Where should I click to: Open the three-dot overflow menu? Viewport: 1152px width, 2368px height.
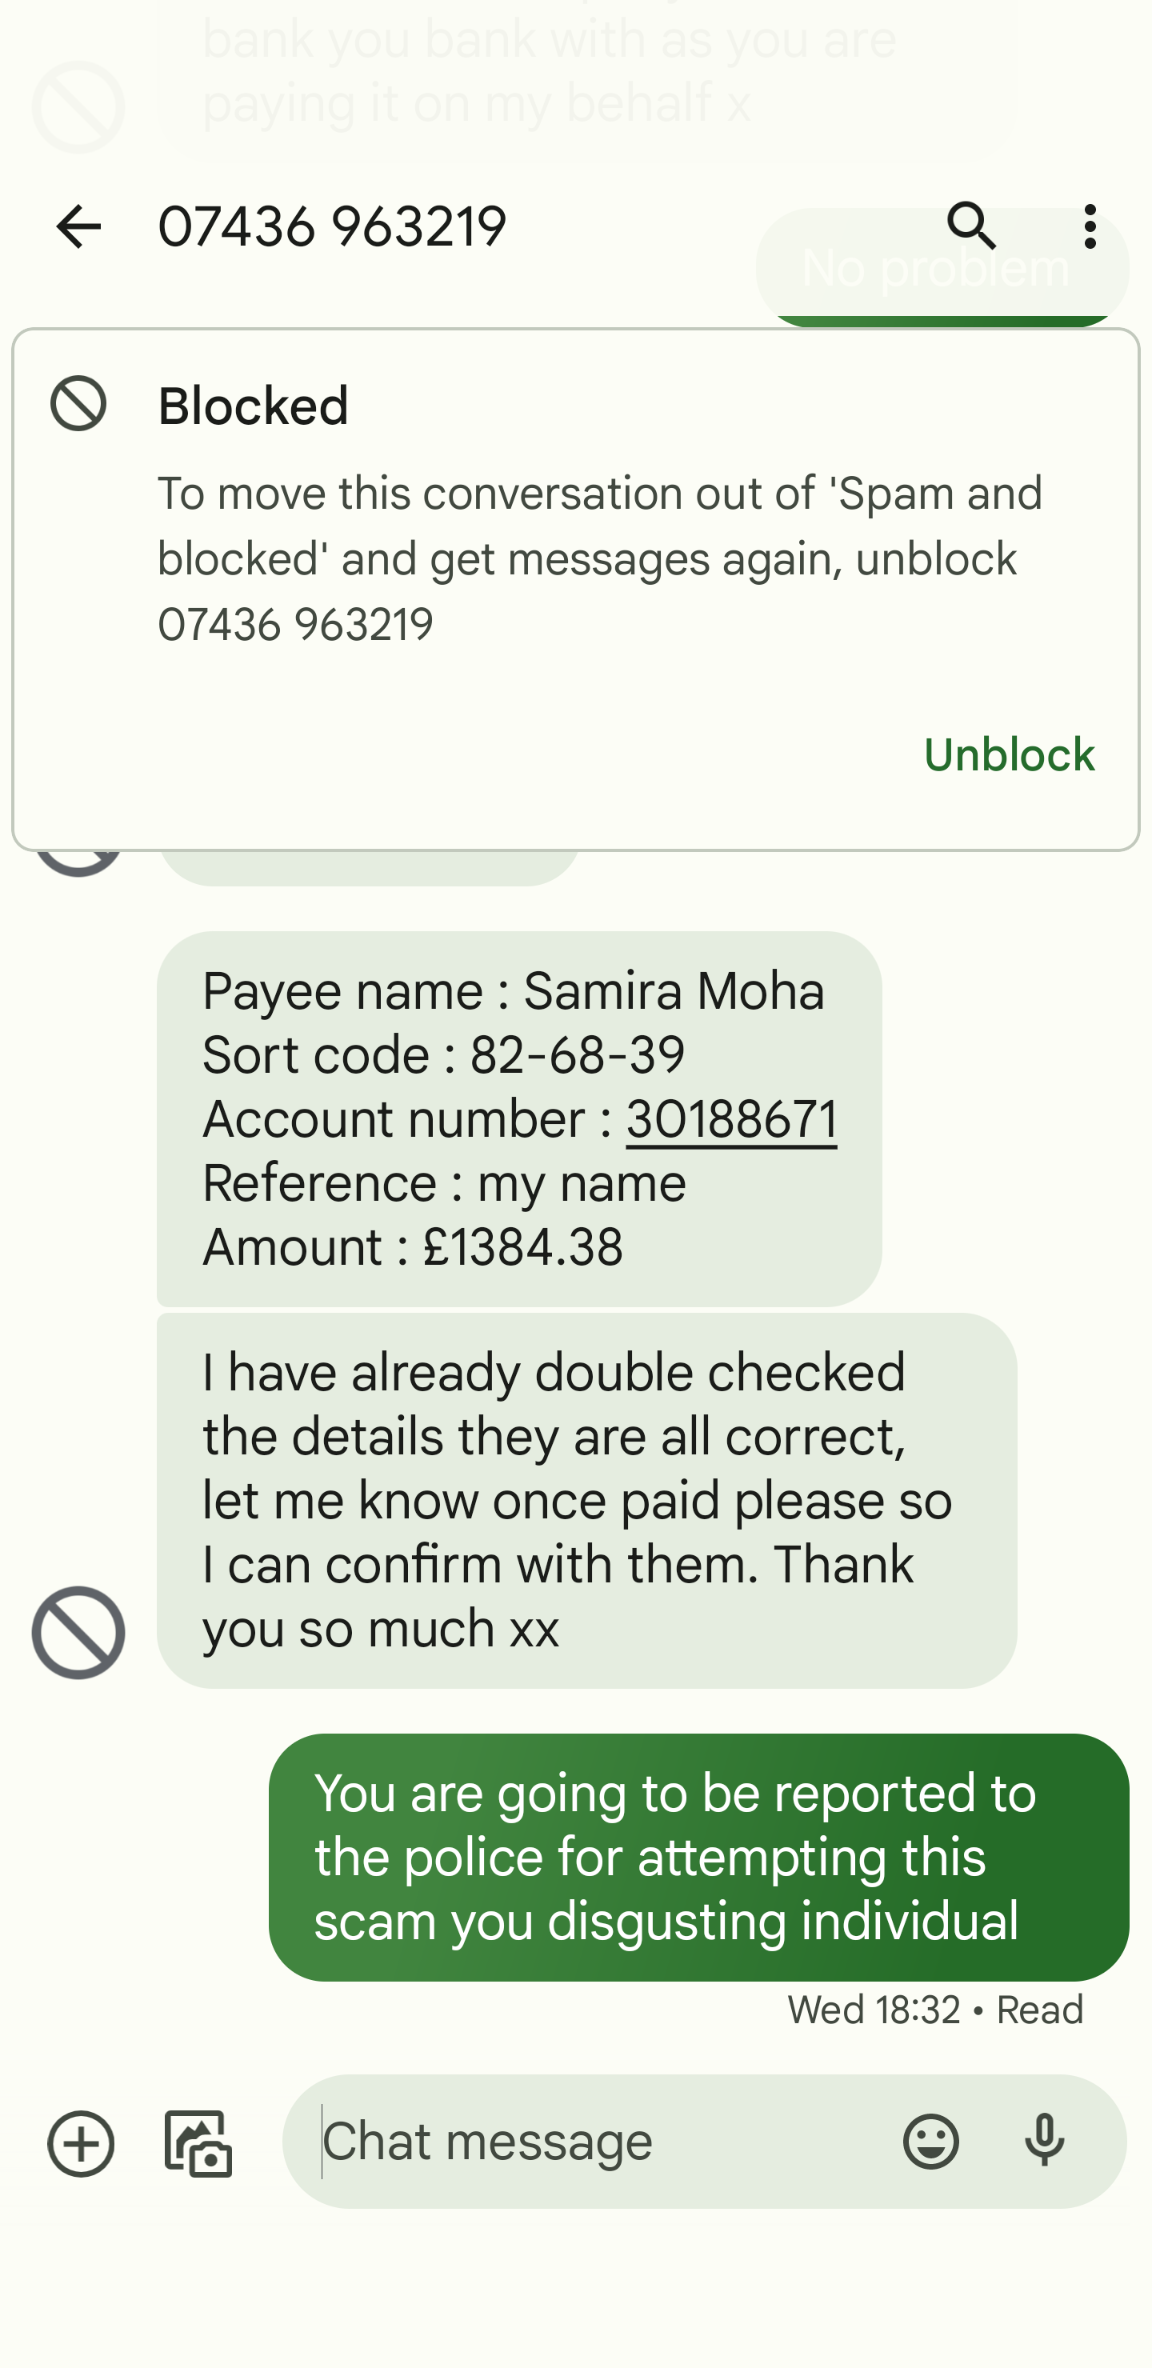point(1090,227)
